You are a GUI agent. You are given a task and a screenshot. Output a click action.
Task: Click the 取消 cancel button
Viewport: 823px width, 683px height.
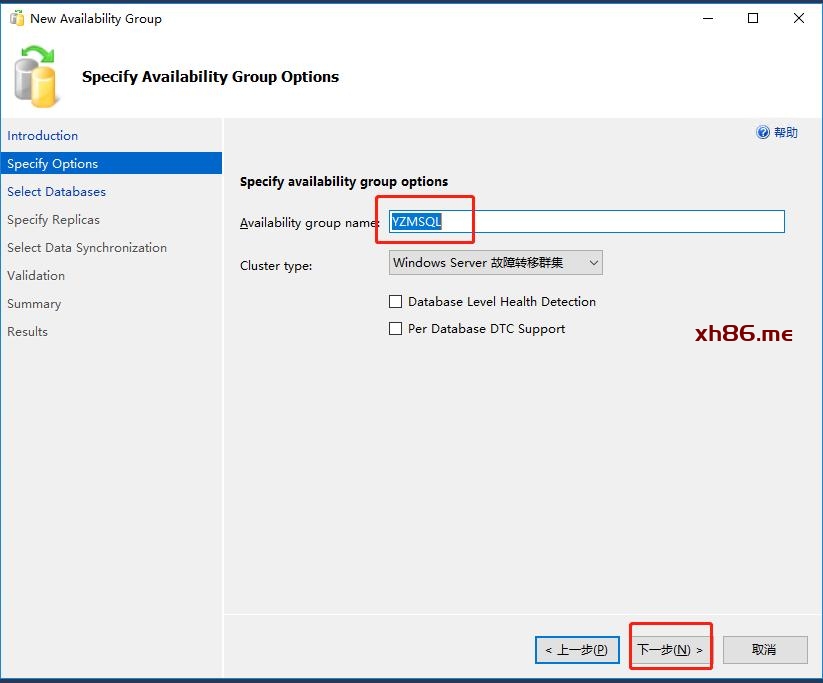coord(764,650)
